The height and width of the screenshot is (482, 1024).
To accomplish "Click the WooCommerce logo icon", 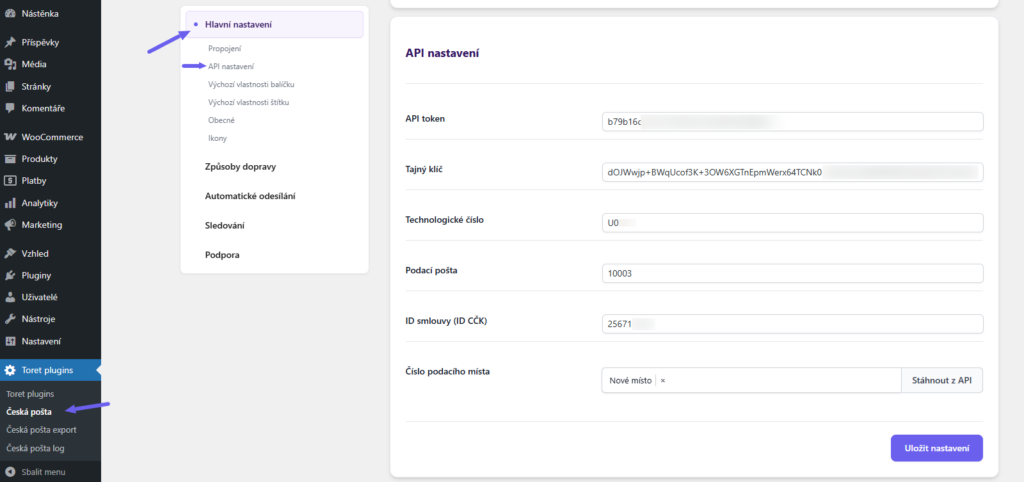I will point(10,137).
